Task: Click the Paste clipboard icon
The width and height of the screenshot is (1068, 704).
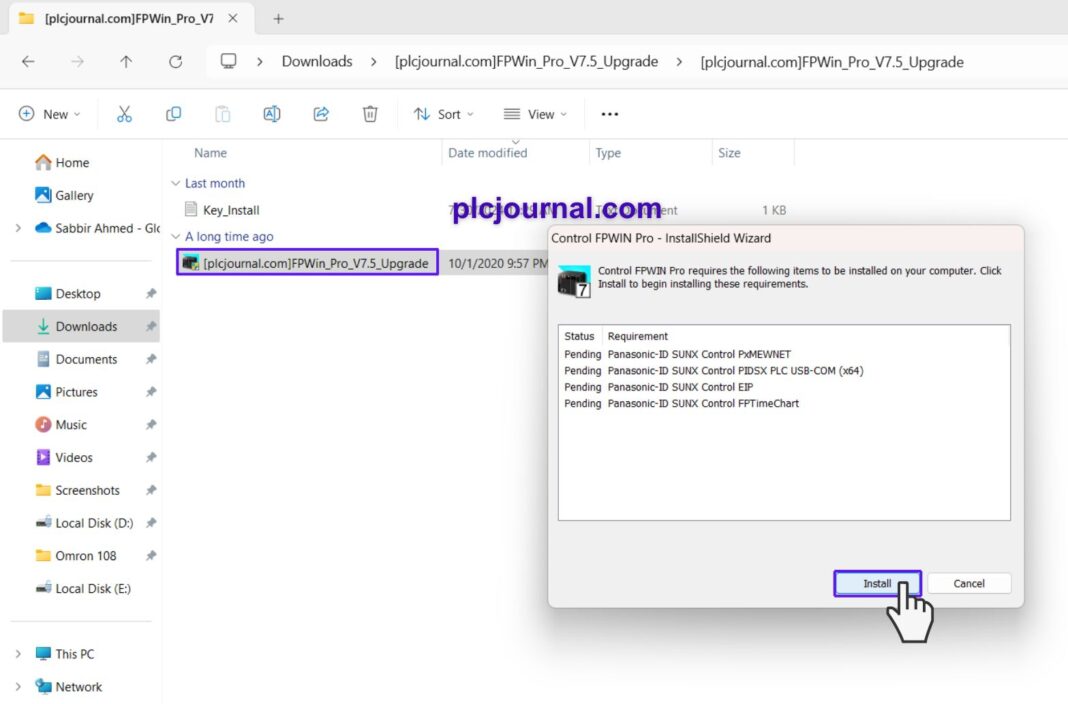Action: pos(223,114)
